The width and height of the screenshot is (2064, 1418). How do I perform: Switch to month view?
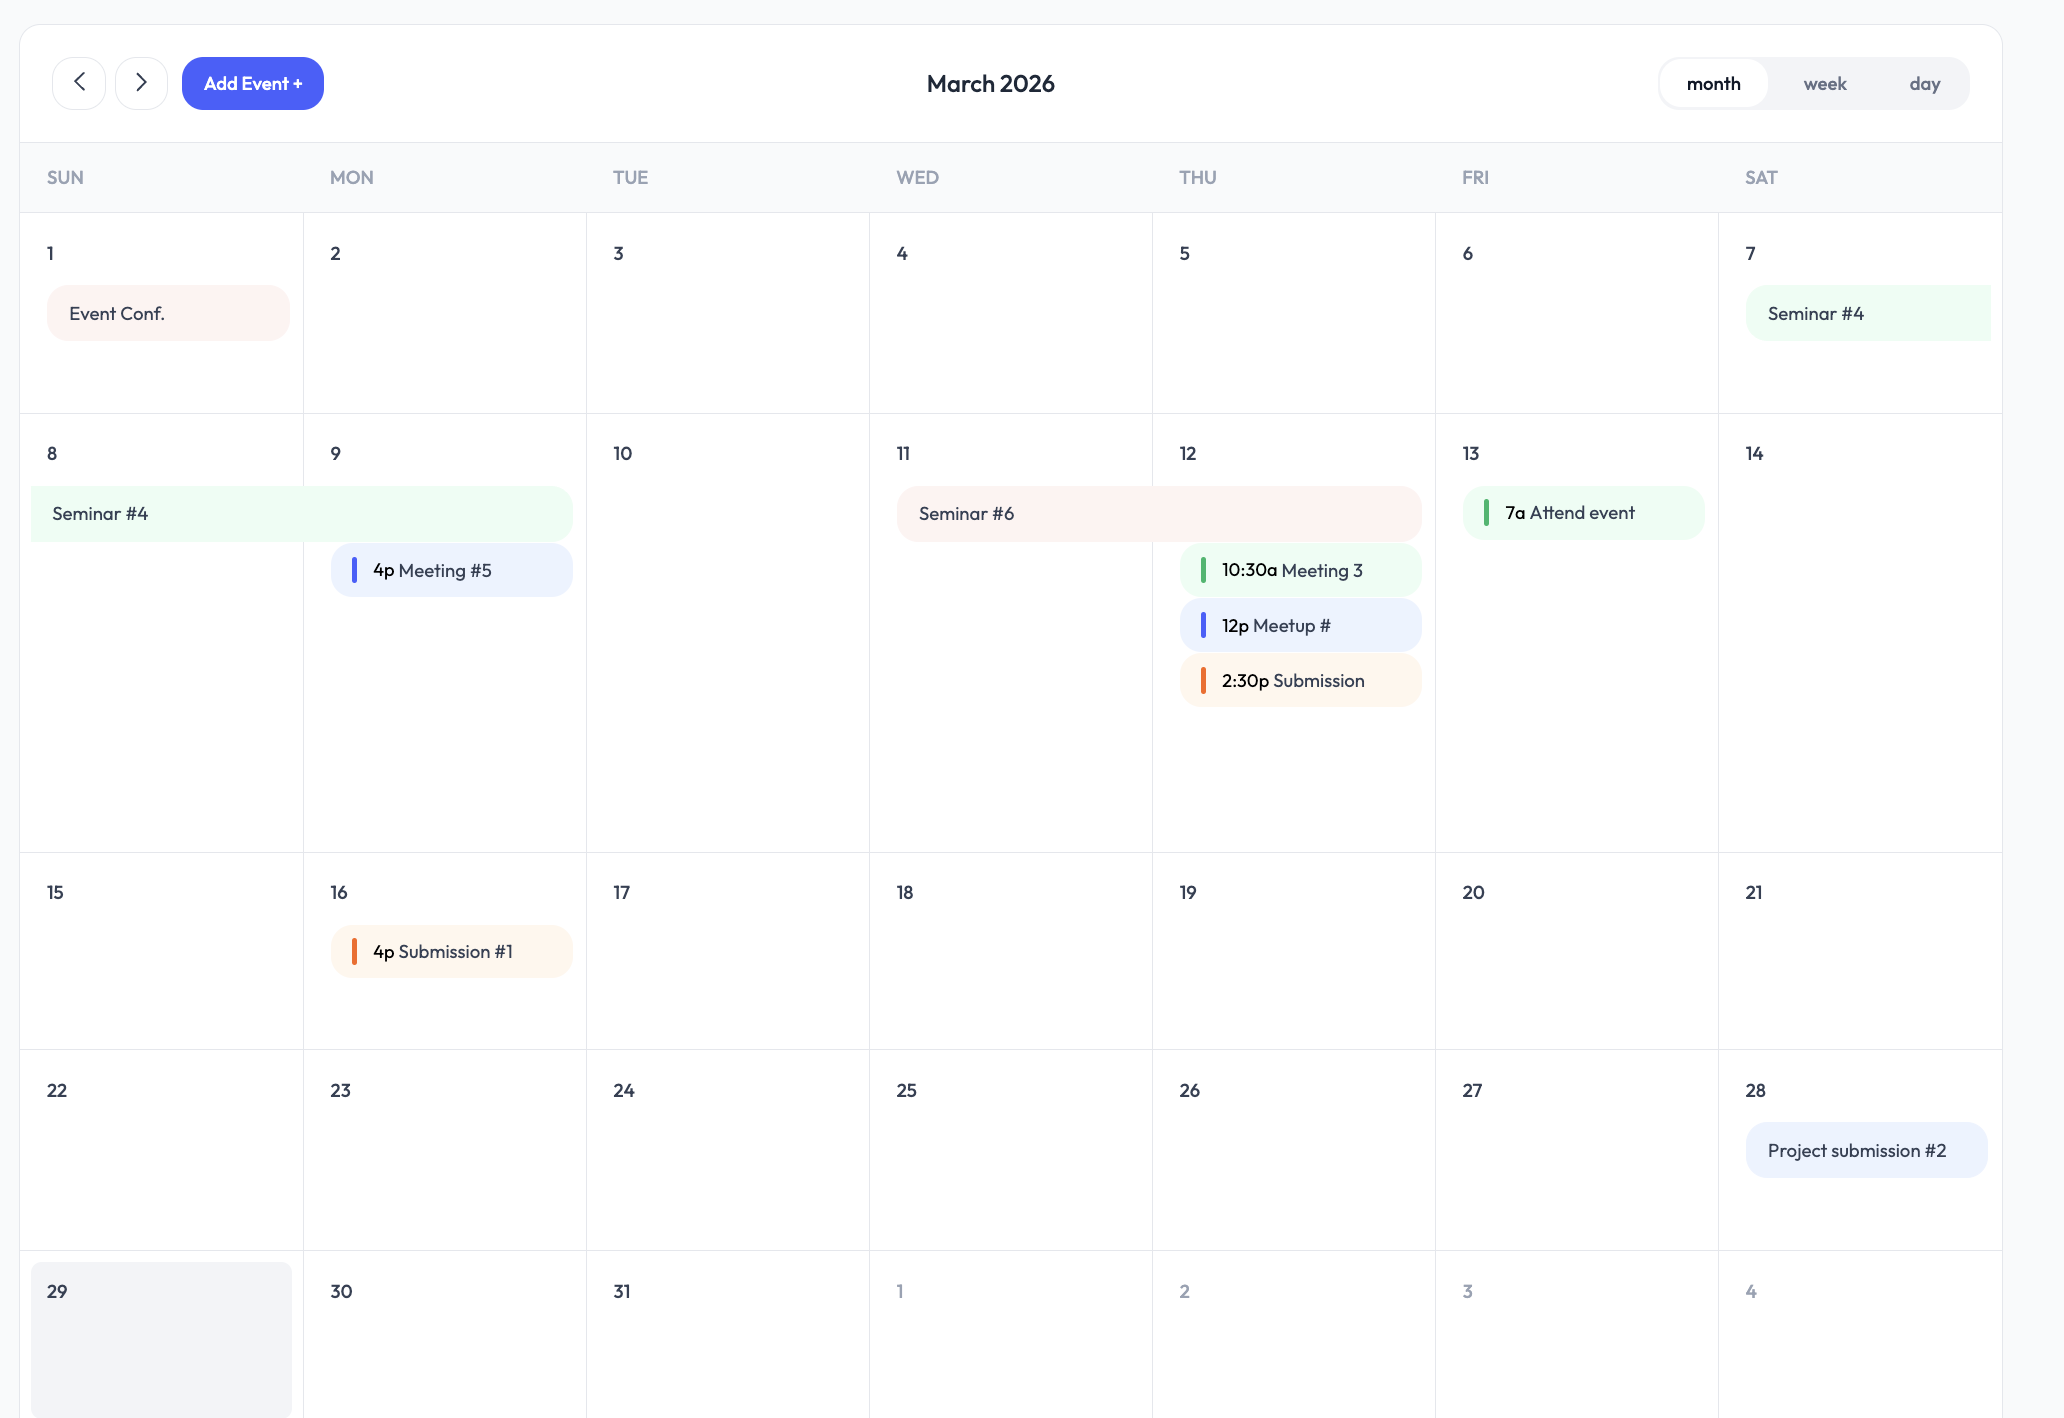1713,83
